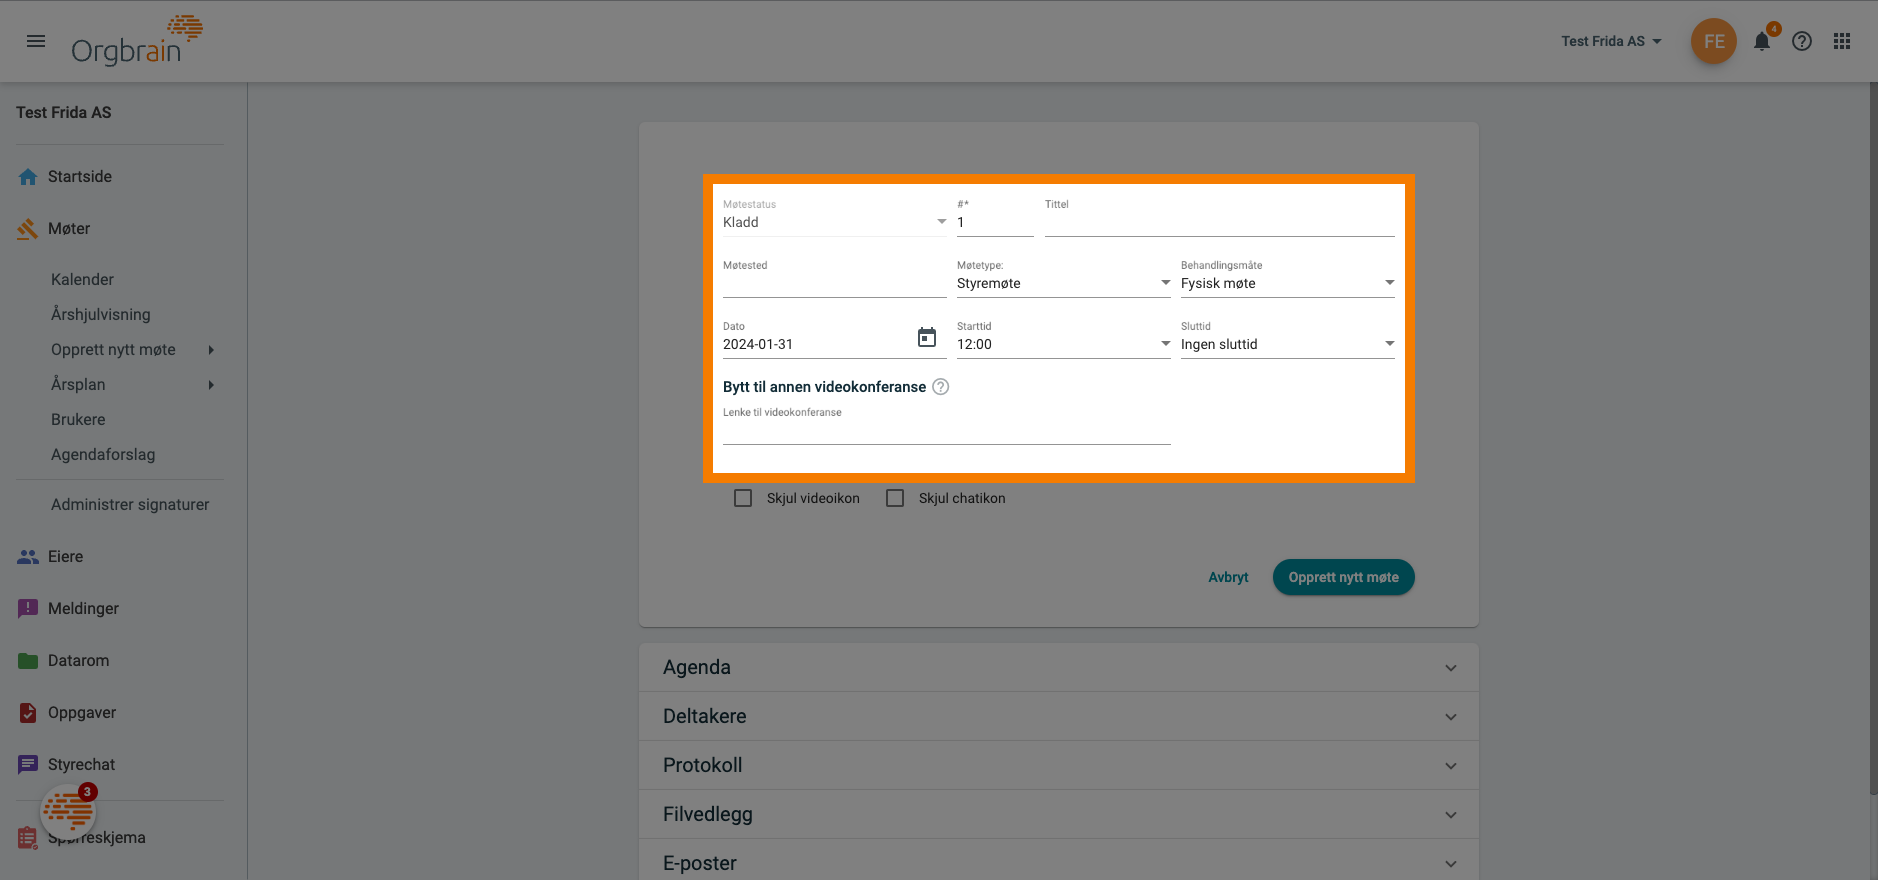This screenshot has height=880, width=1878.
Task: Open the help question mark icon
Action: coord(1802,41)
